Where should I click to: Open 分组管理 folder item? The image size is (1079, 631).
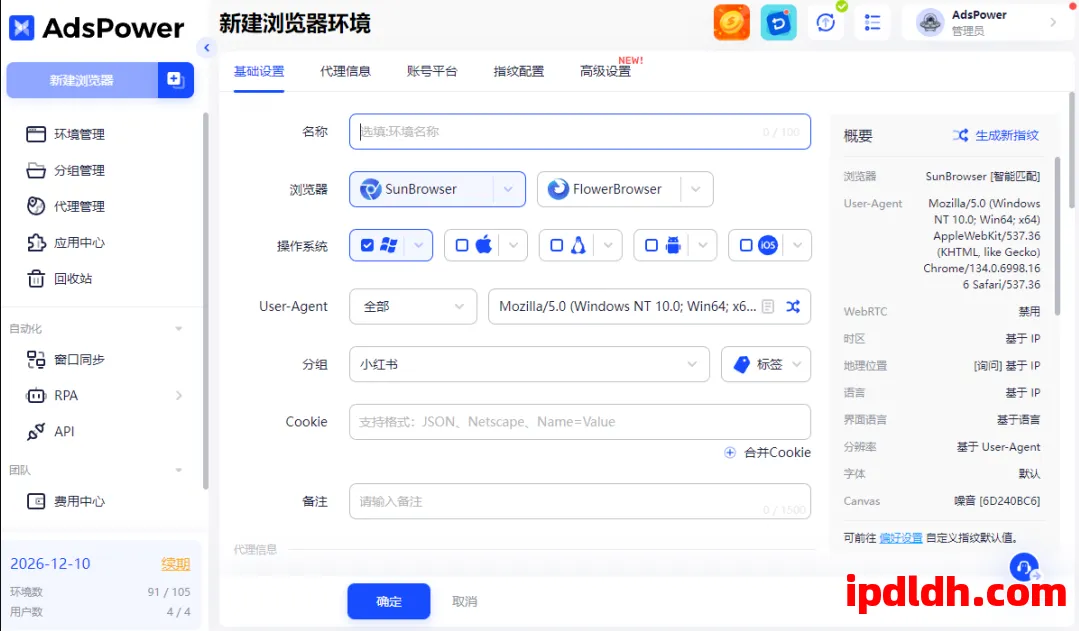tap(65, 170)
